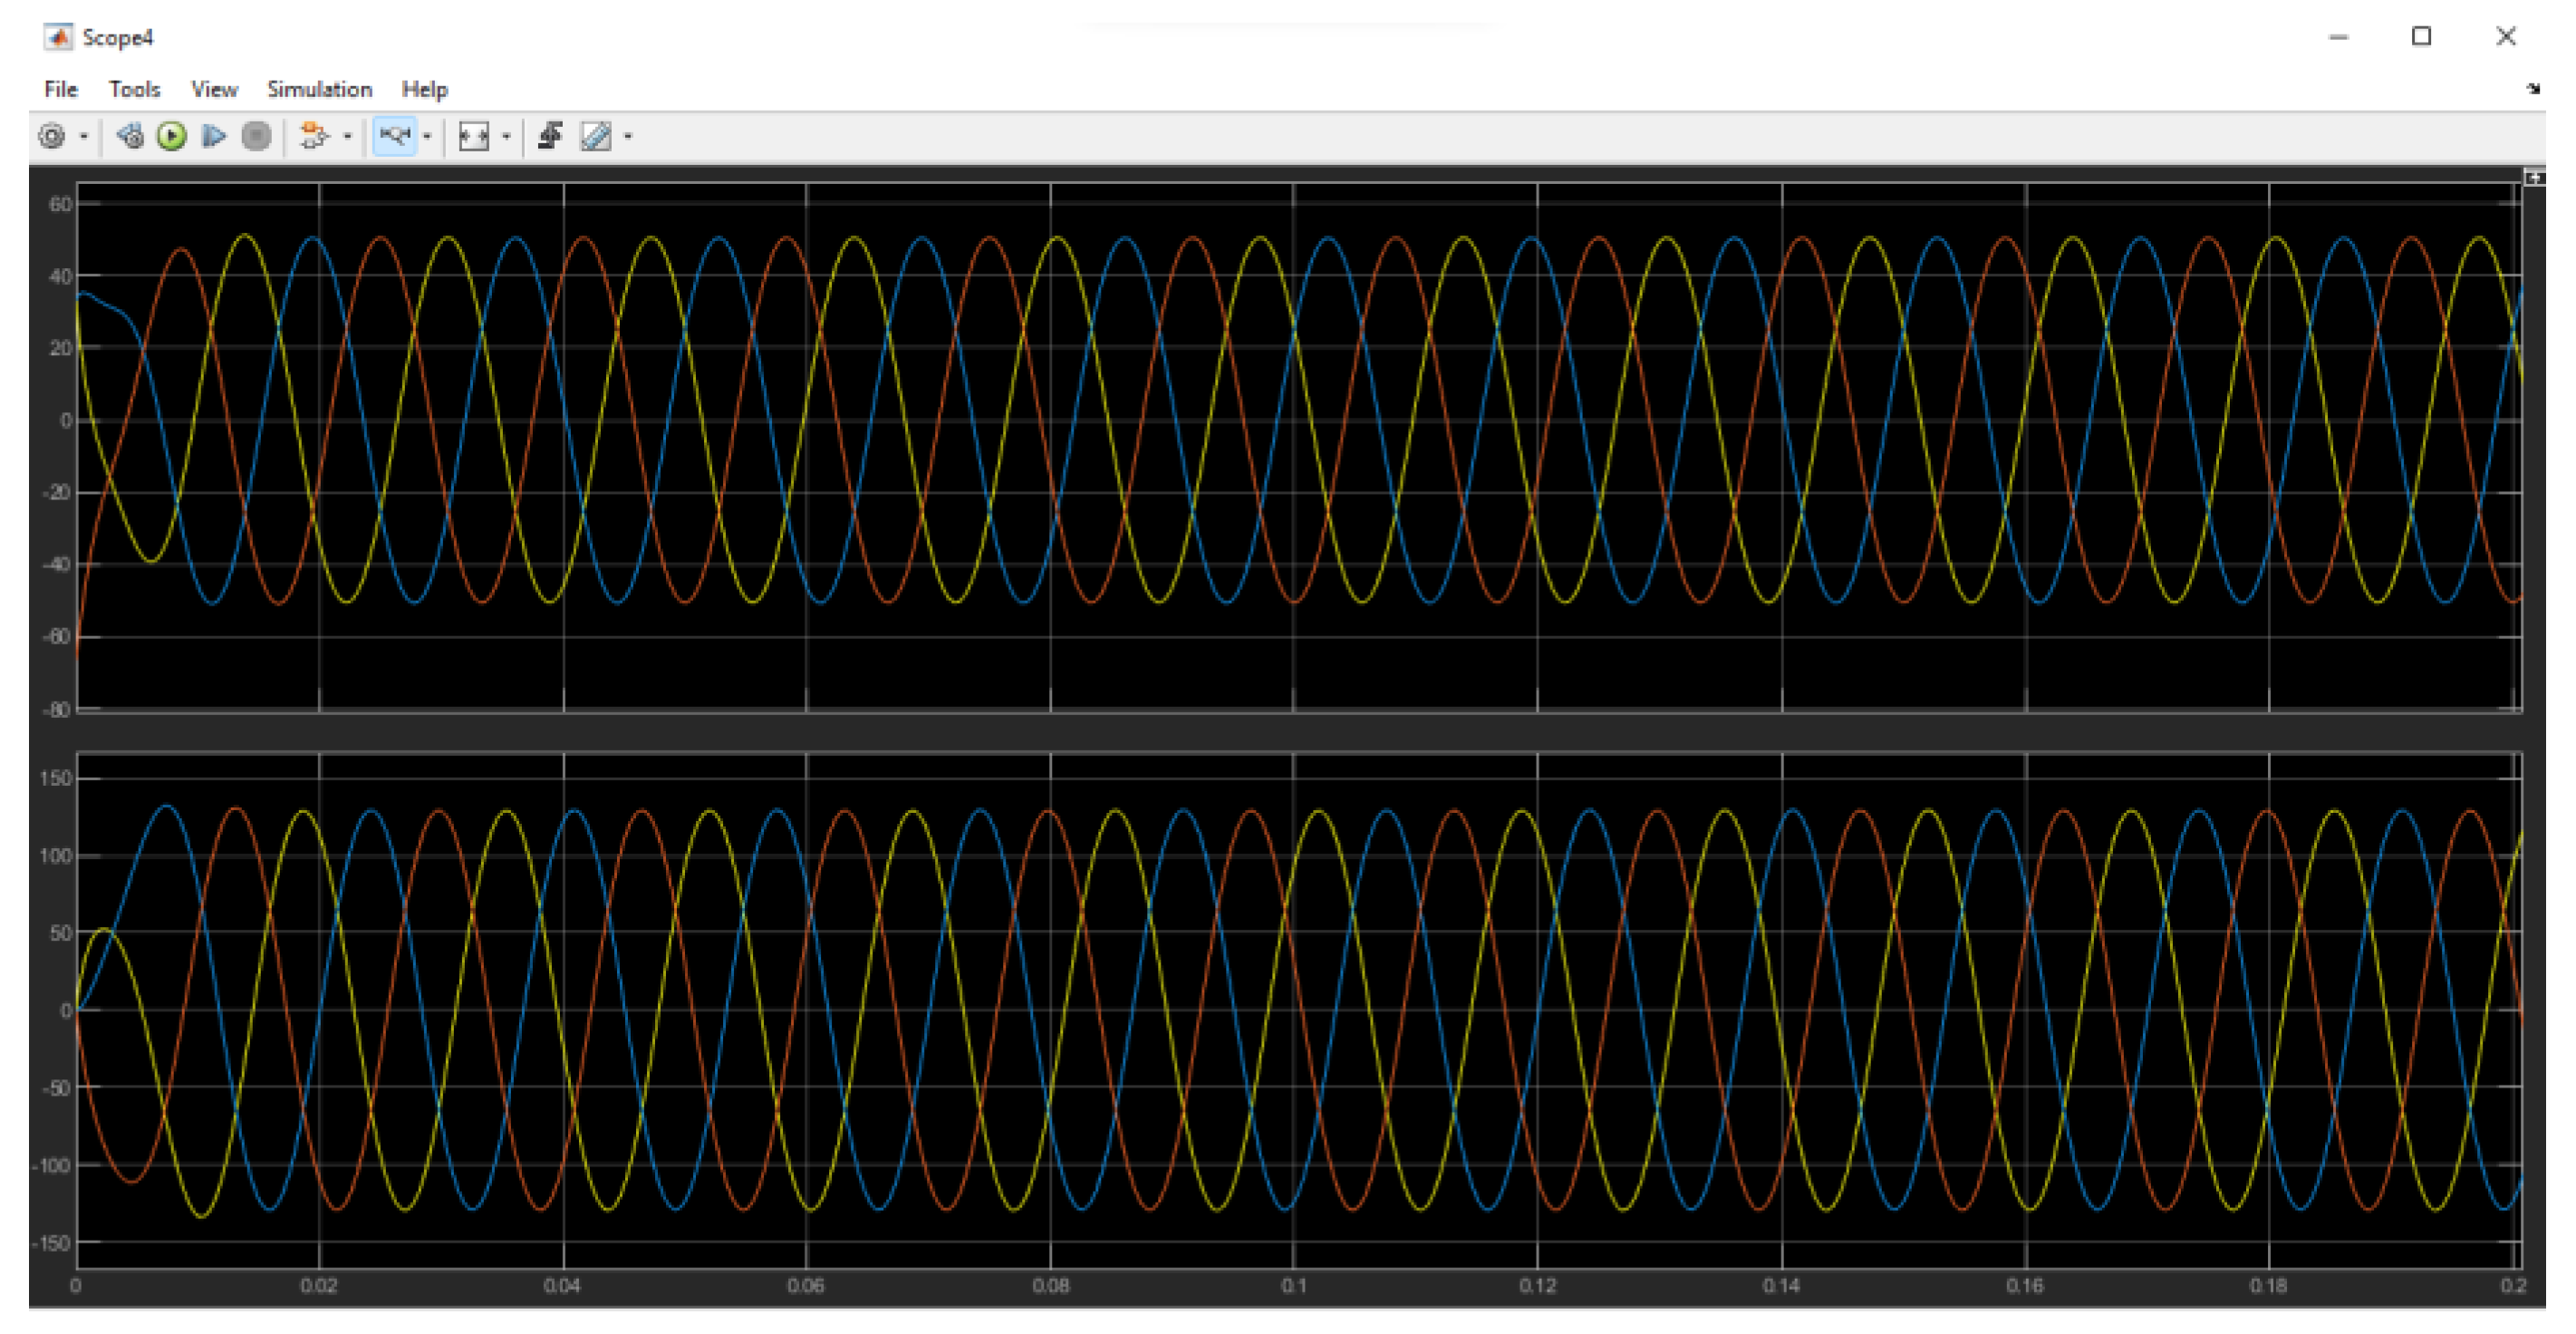The height and width of the screenshot is (1334, 2576).
Task: Click the Scale axes limits icon
Action: 473,136
